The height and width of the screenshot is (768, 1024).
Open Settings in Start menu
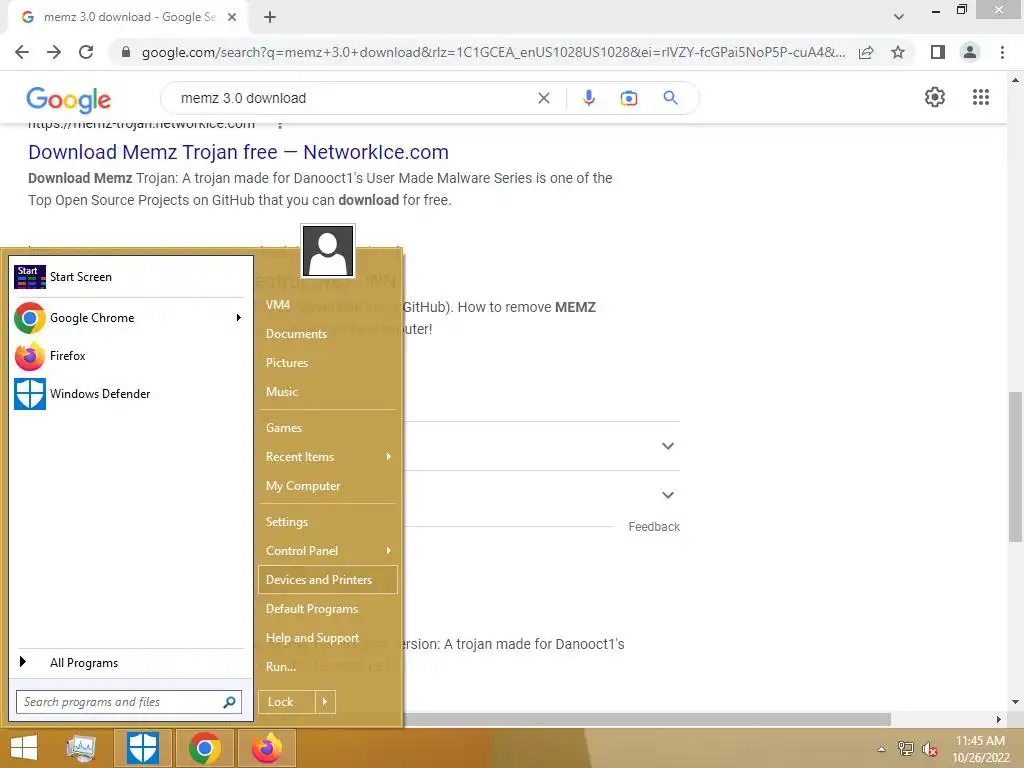pyautogui.click(x=328, y=522)
